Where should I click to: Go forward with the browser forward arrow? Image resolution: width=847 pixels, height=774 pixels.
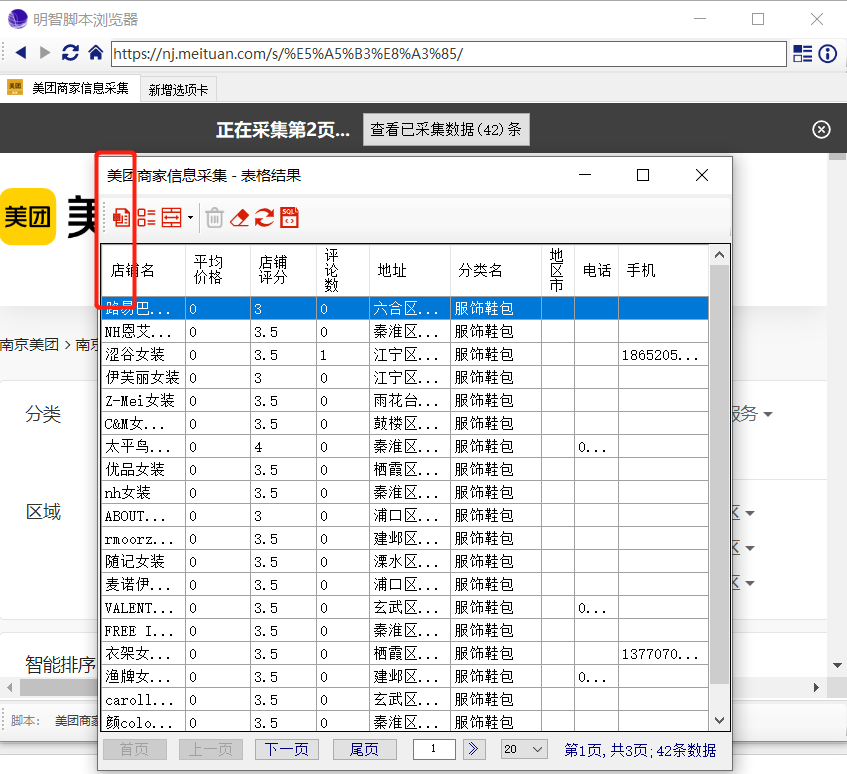pyautogui.click(x=45, y=53)
